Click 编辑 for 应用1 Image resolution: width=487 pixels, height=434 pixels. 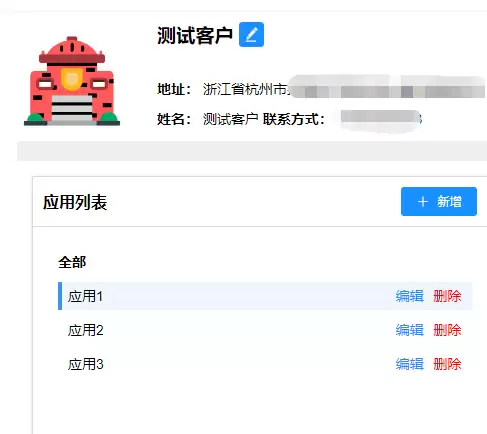410,296
